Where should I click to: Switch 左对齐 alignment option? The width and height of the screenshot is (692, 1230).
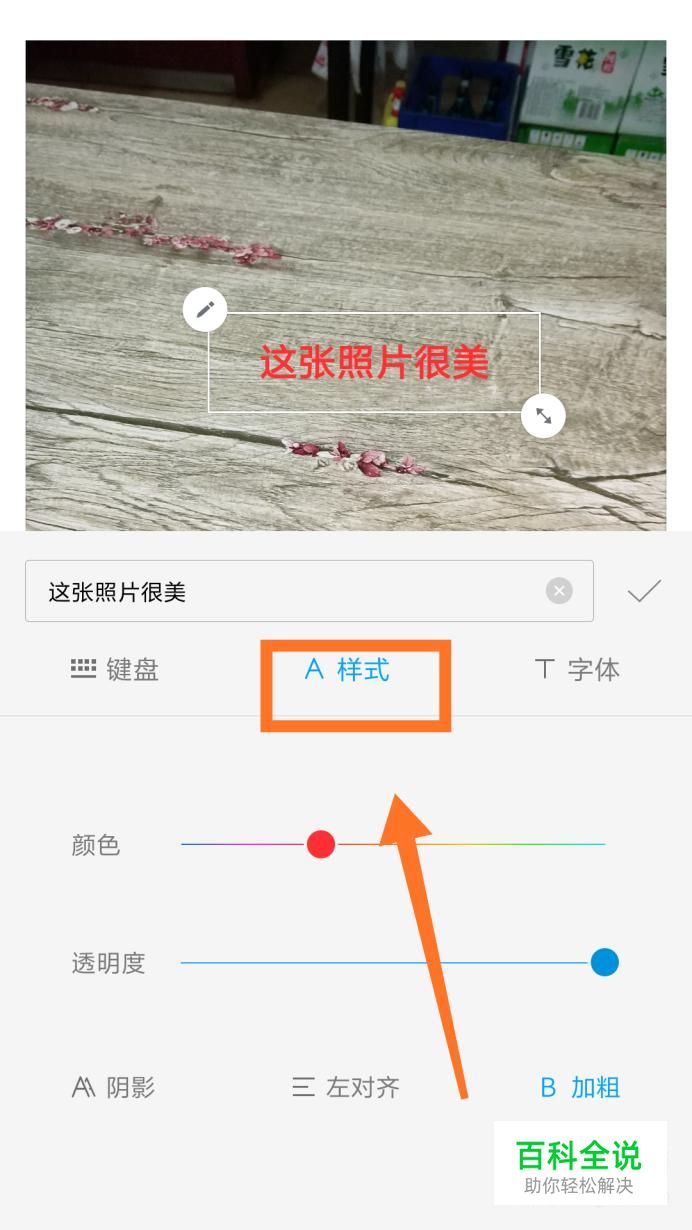point(346,1087)
